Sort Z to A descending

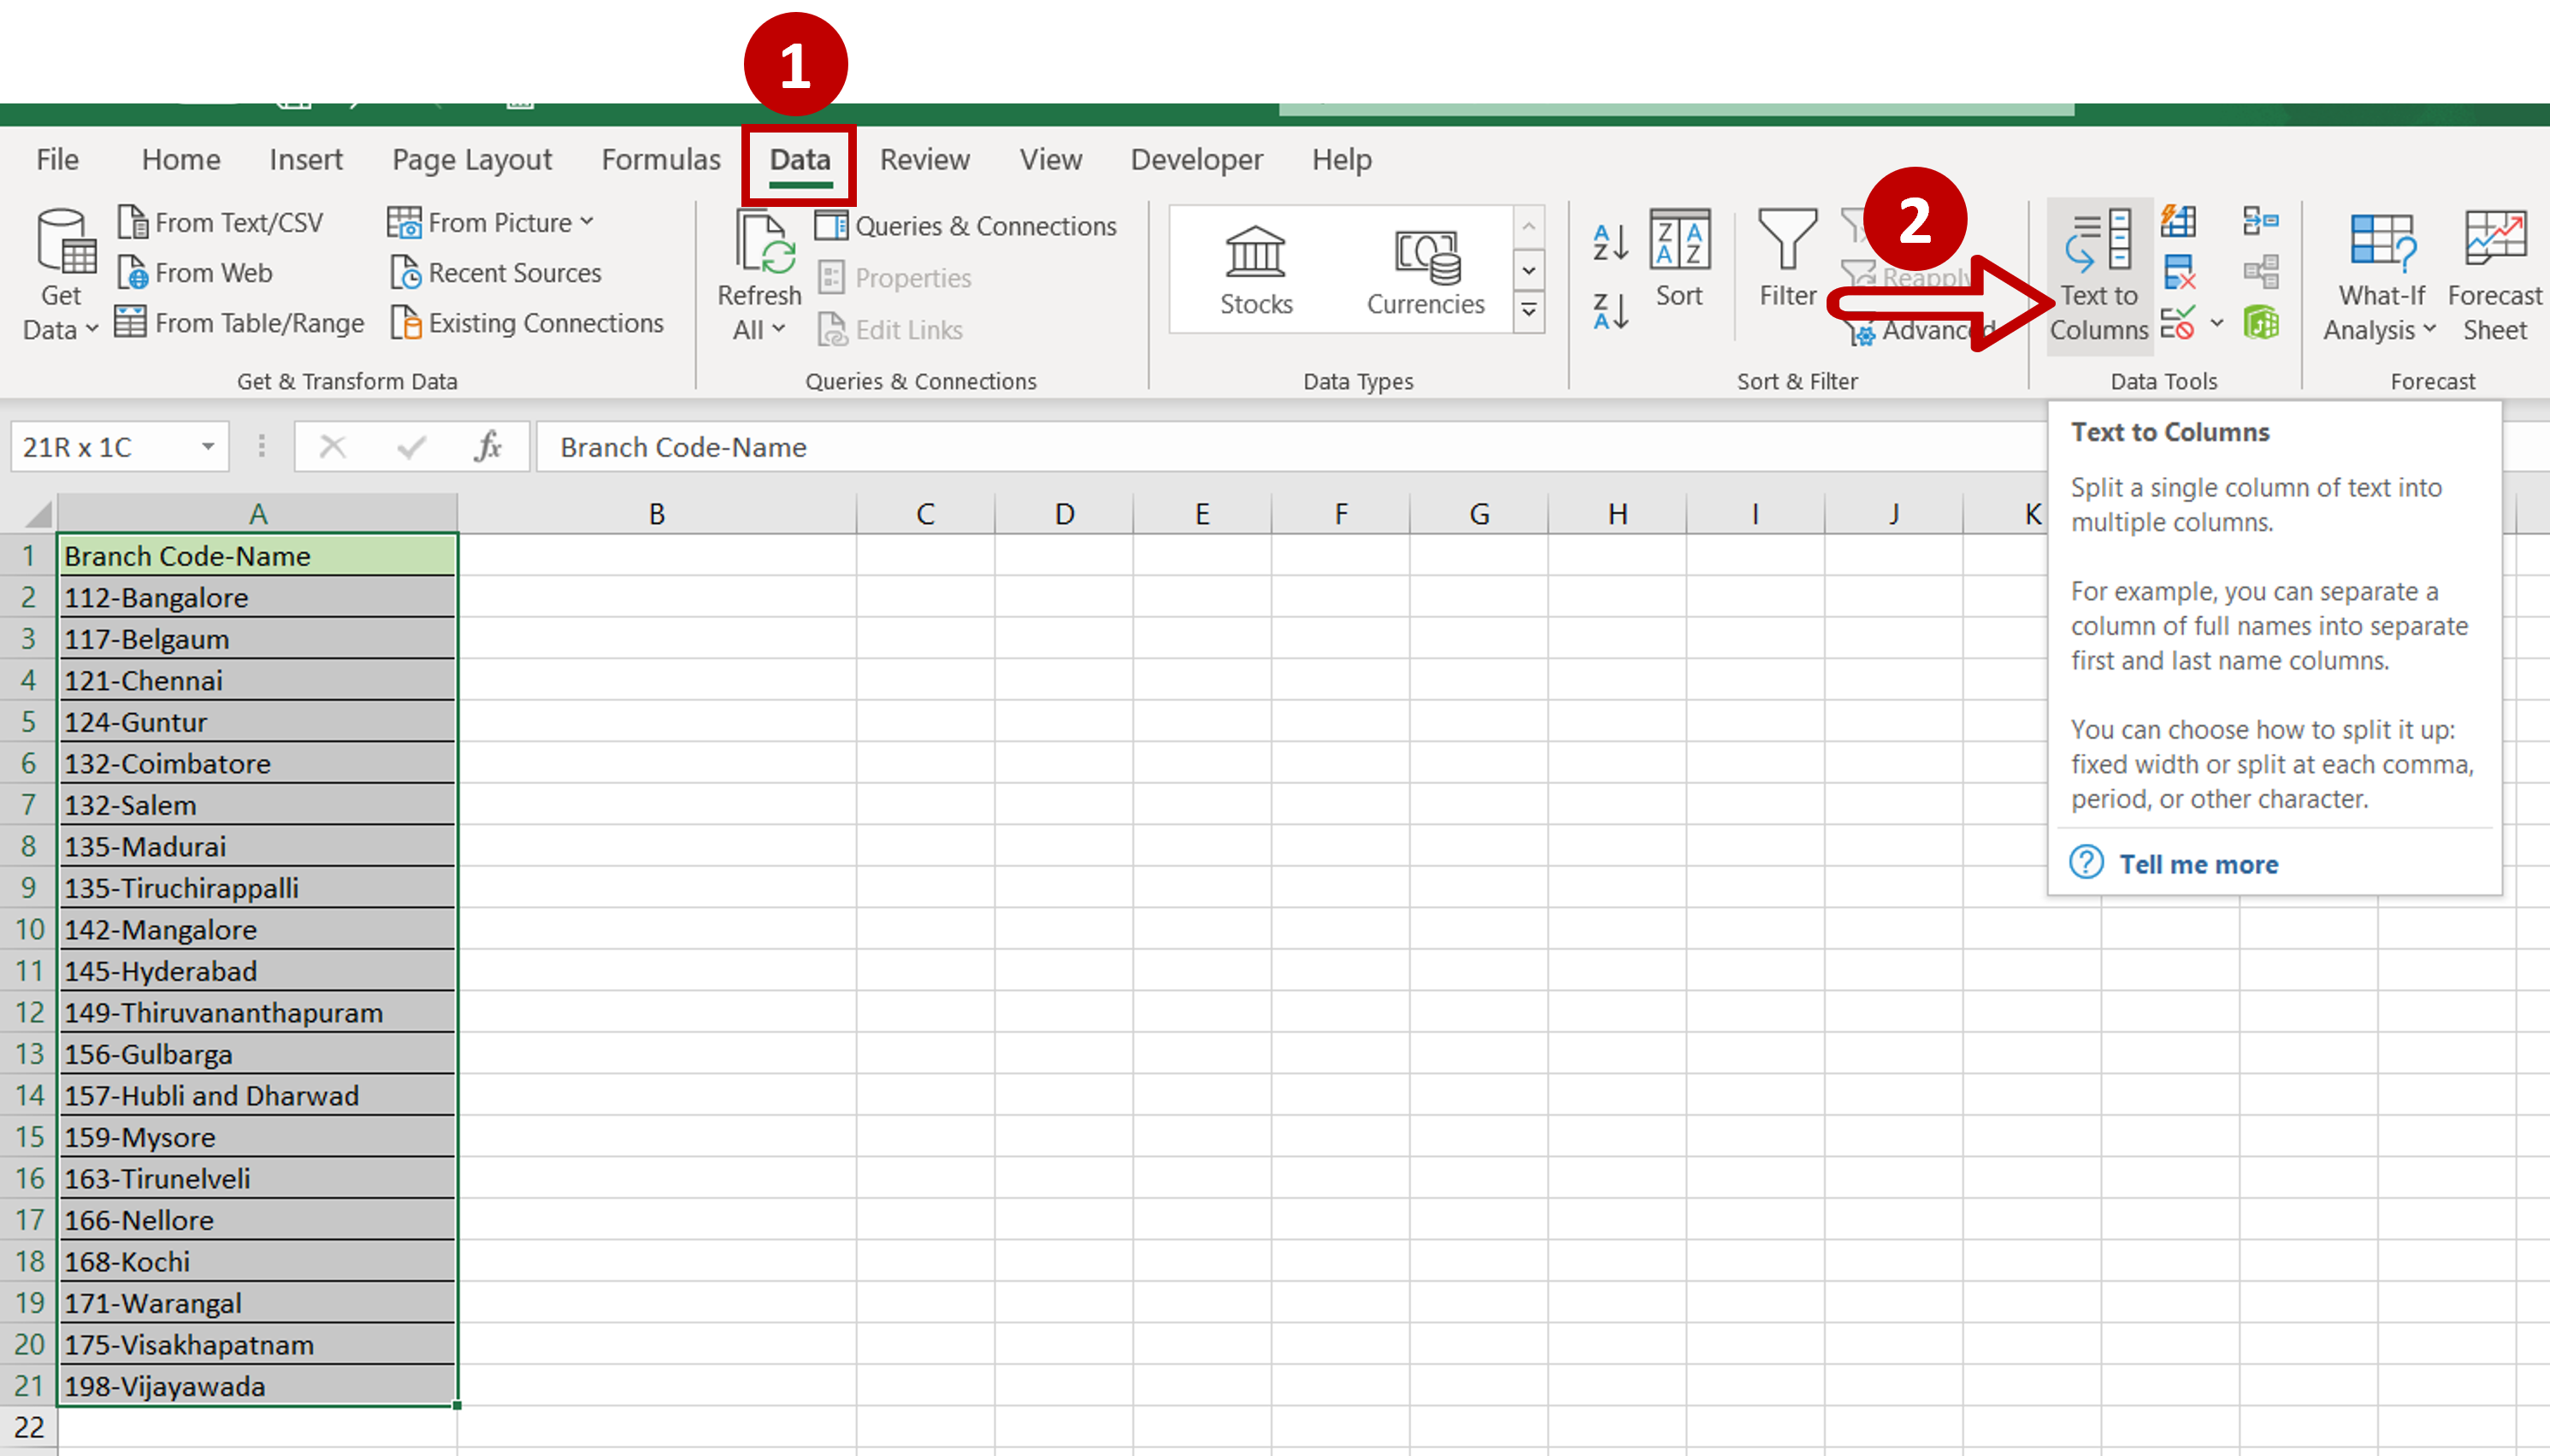(x=1610, y=311)
